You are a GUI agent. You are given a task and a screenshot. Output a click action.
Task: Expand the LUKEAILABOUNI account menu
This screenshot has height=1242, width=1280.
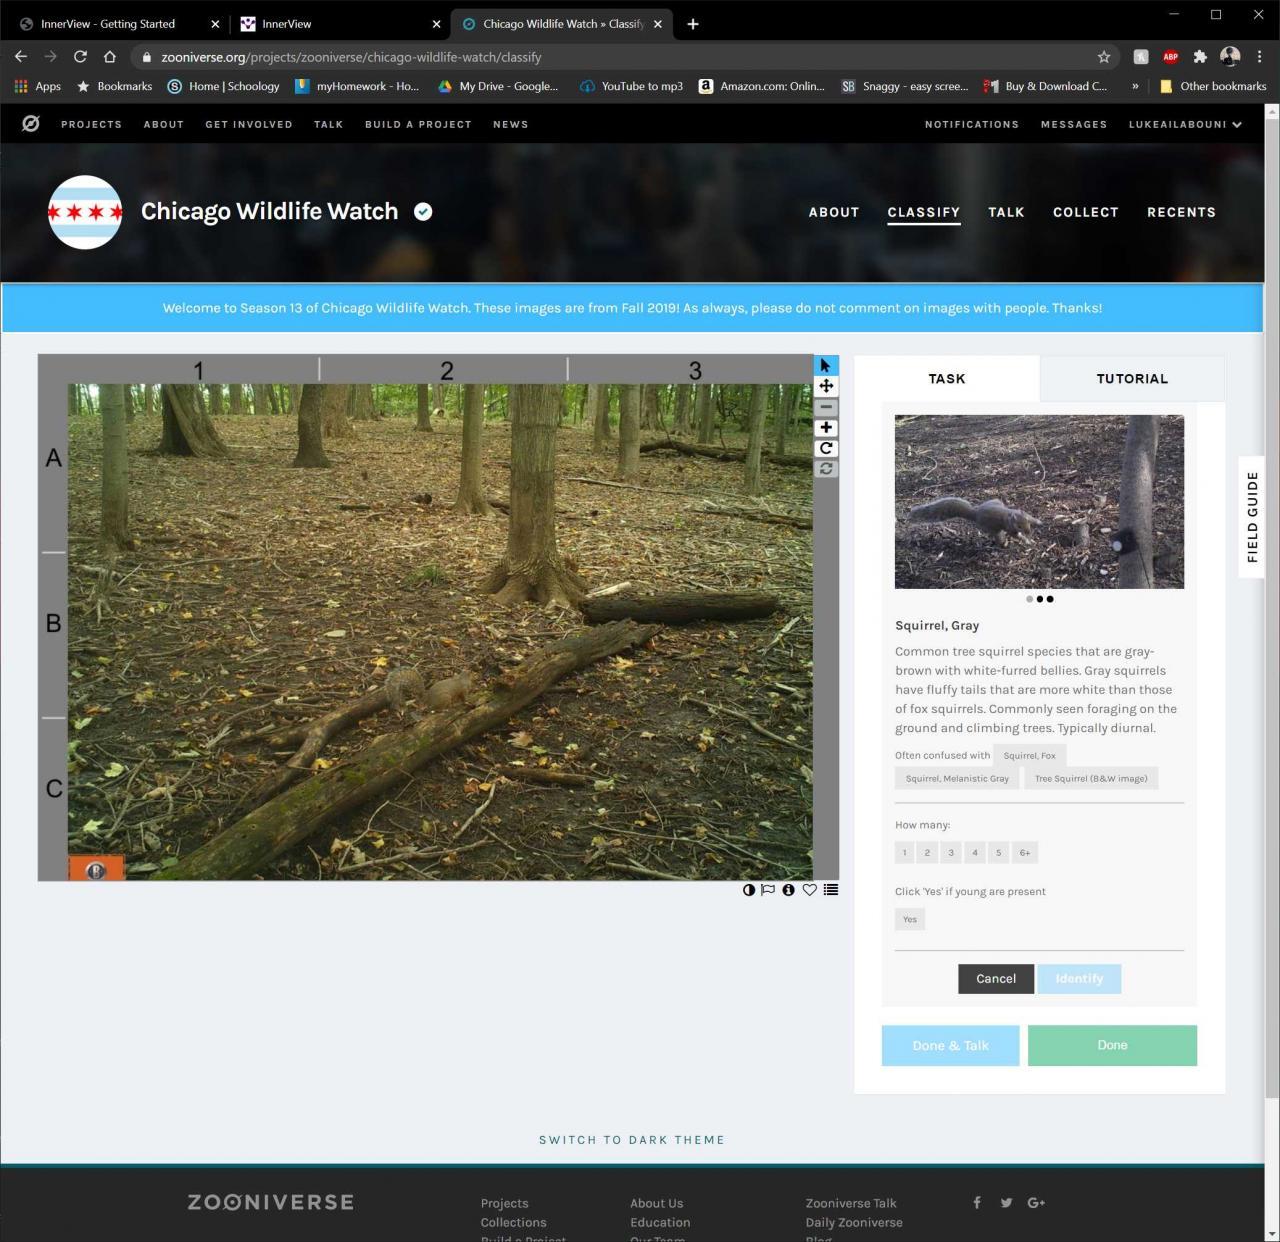coord(1185,124)
